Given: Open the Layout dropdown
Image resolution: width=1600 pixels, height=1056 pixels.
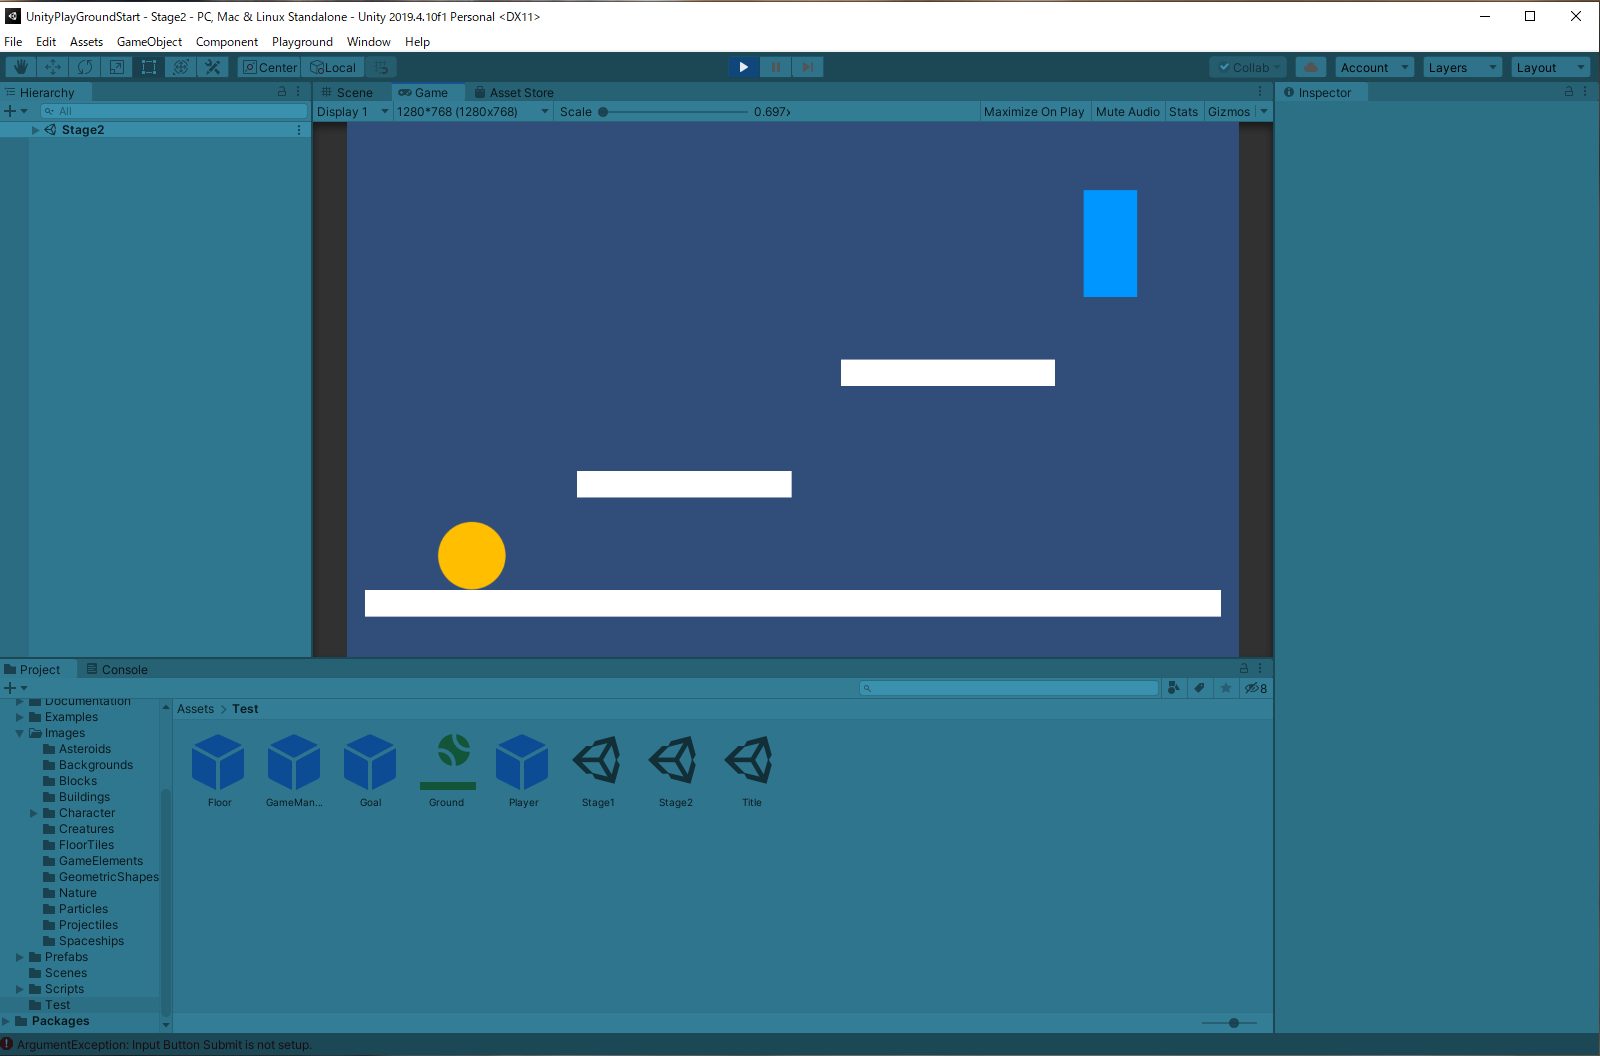Looking at the screenshot, I should 1550,67.
